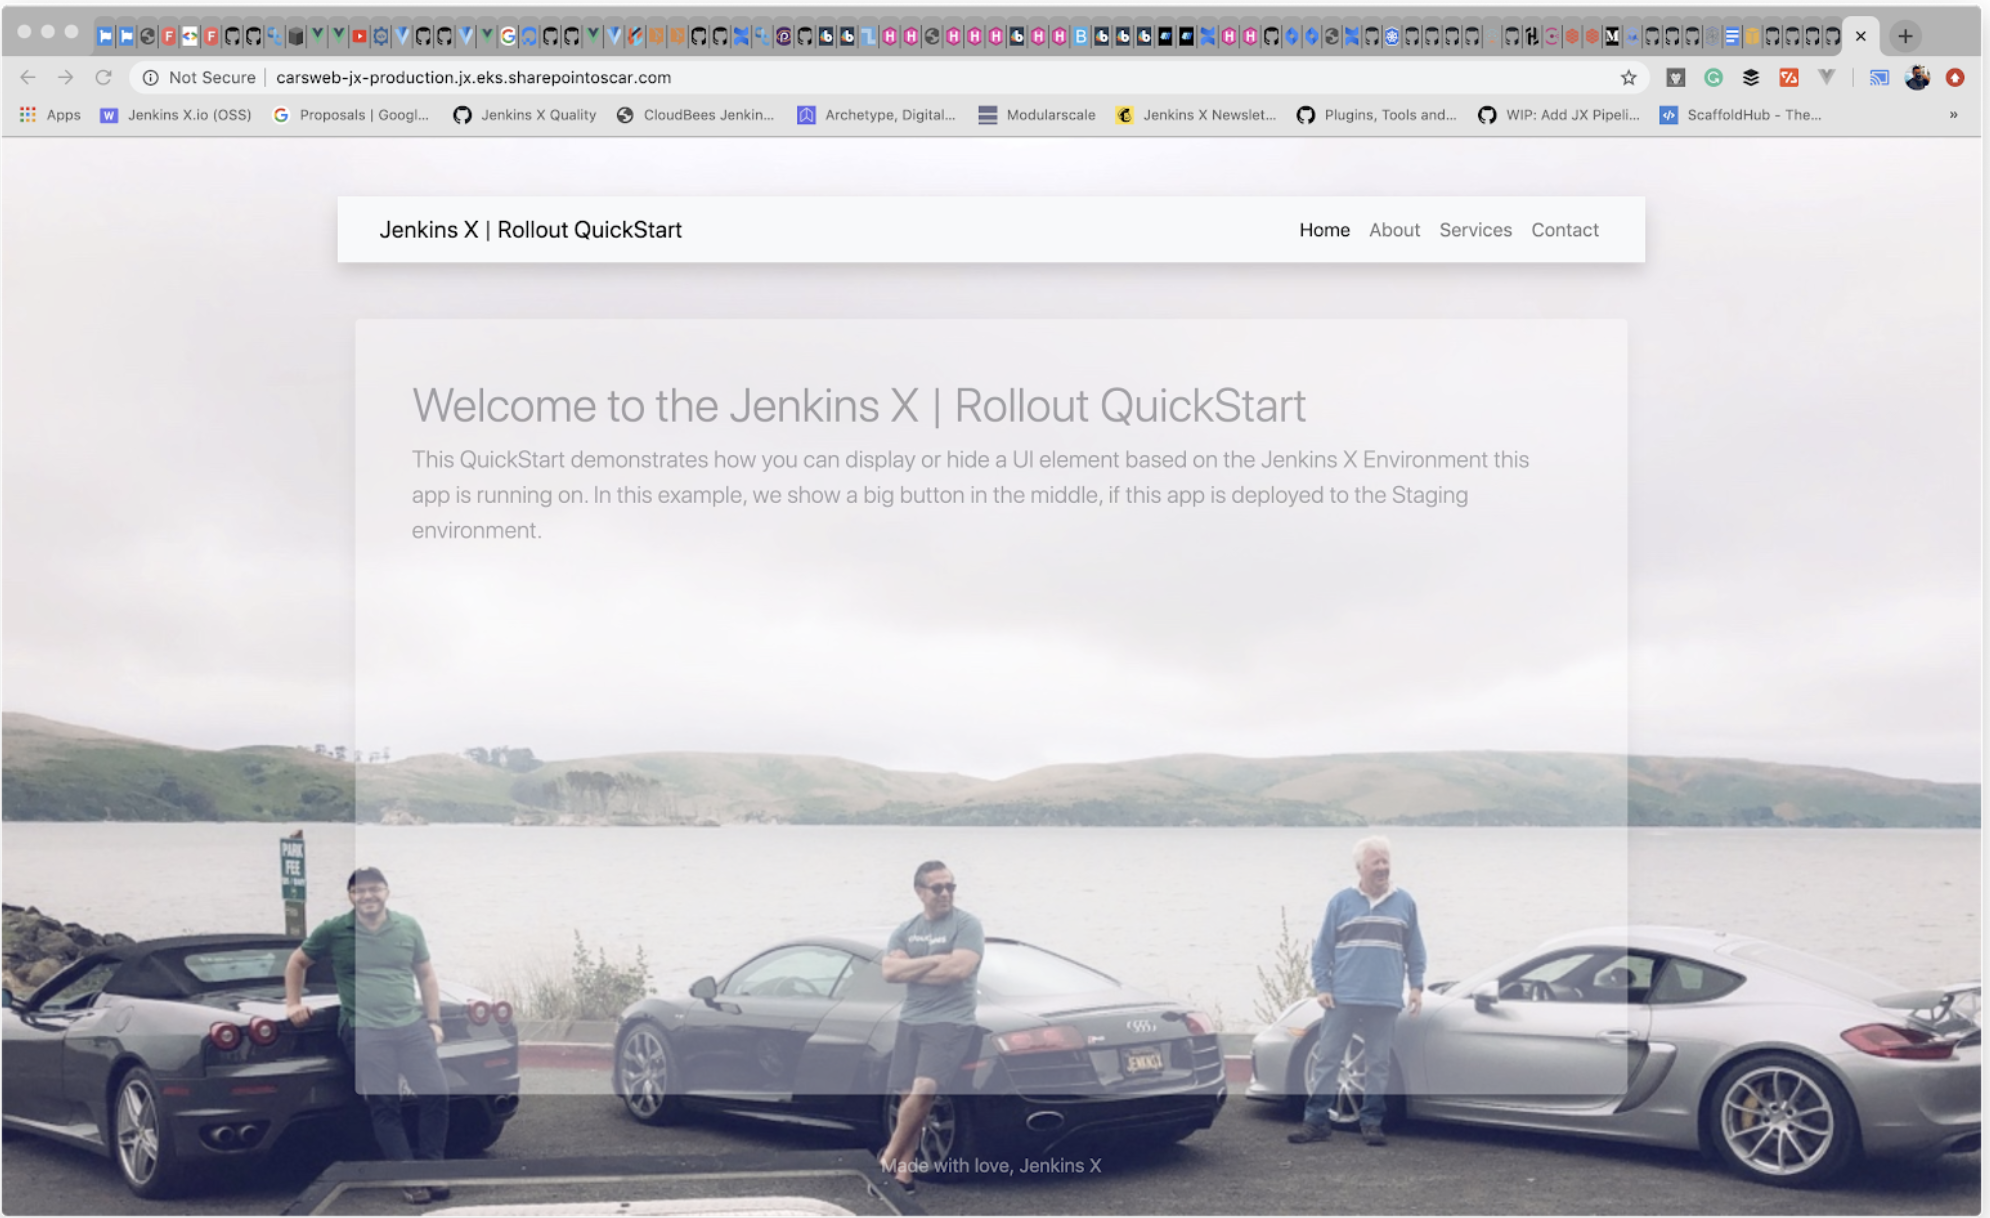Image resolution: width=1990 pixels, height=1218 pixels.
Task: Click the Jenkins X | Rollout QuickStart brand
Action: pyautogui.click(x=530, y=230)
